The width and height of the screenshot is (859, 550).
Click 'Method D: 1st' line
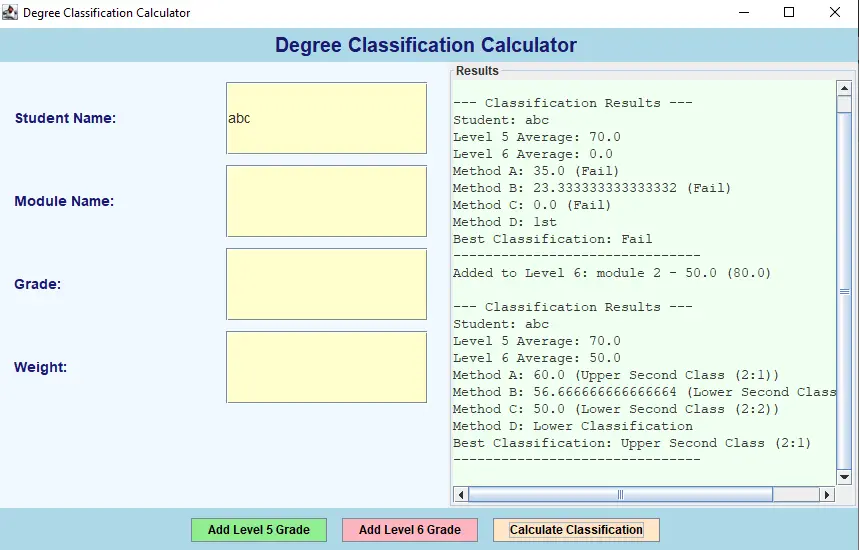(505, 222)
